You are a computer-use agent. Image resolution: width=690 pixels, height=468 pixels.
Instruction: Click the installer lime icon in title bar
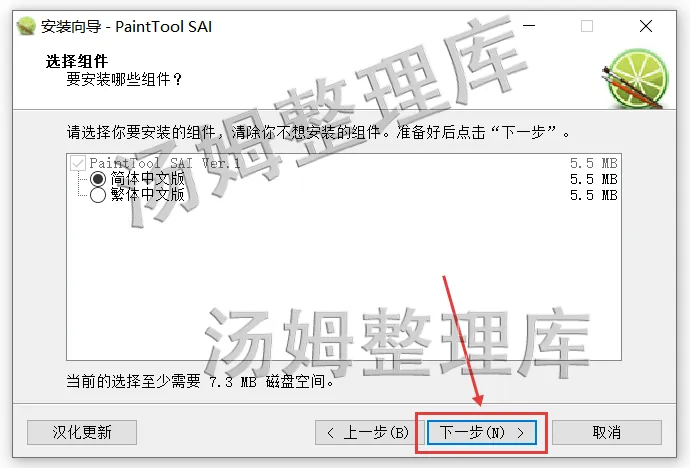point(26,26)
